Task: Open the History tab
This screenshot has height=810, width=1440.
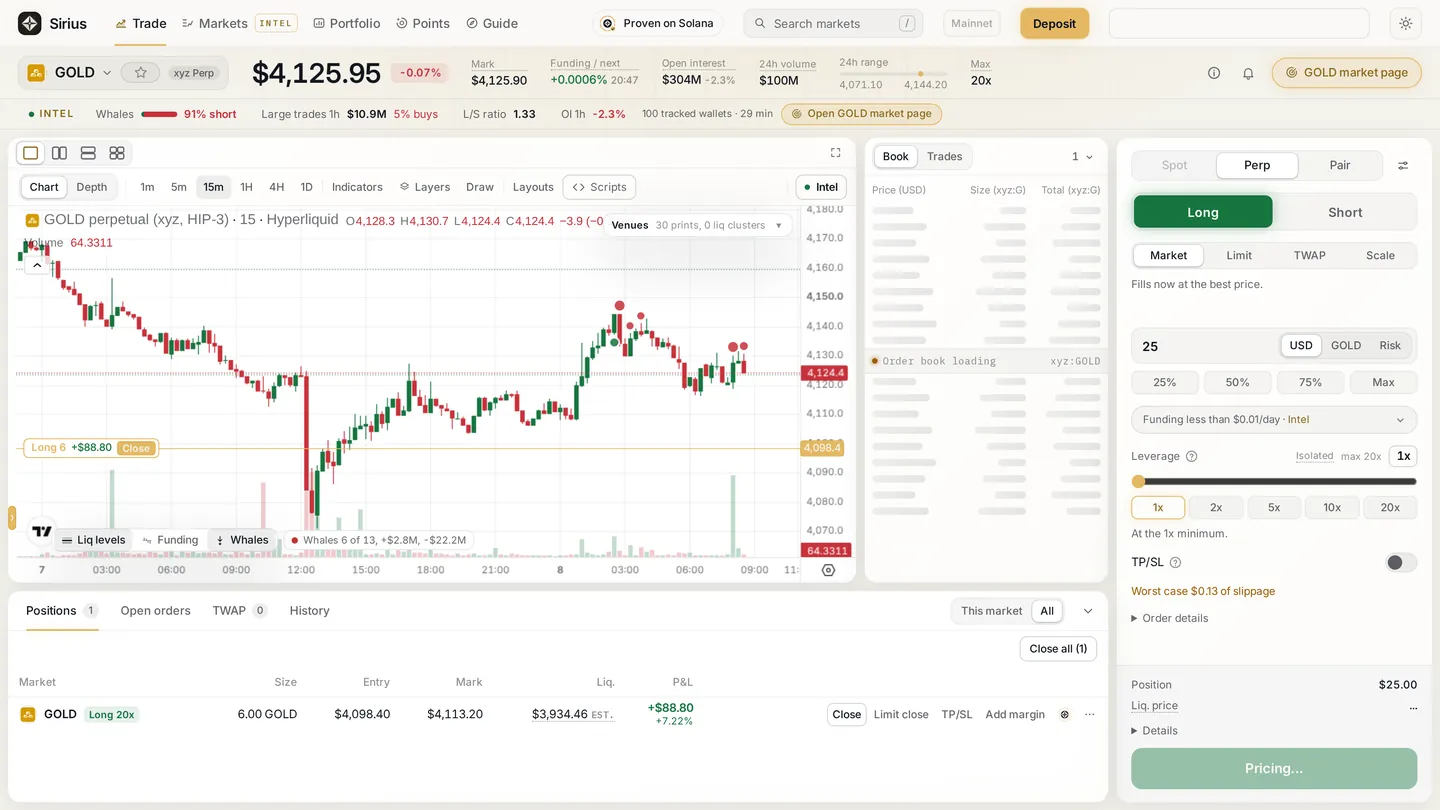Action: tap(309, 611)
